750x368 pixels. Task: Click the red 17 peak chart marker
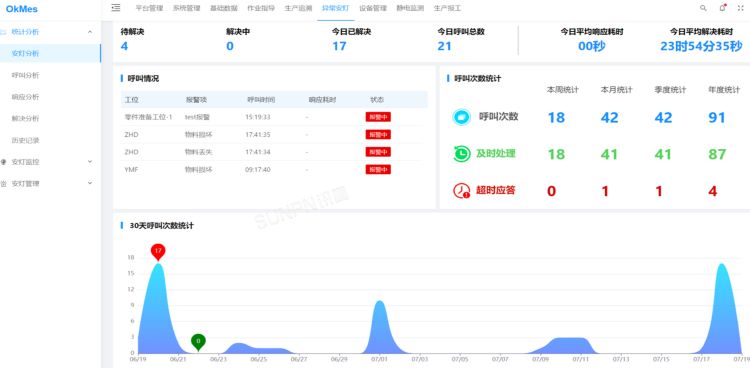click(x=158, y=252)
